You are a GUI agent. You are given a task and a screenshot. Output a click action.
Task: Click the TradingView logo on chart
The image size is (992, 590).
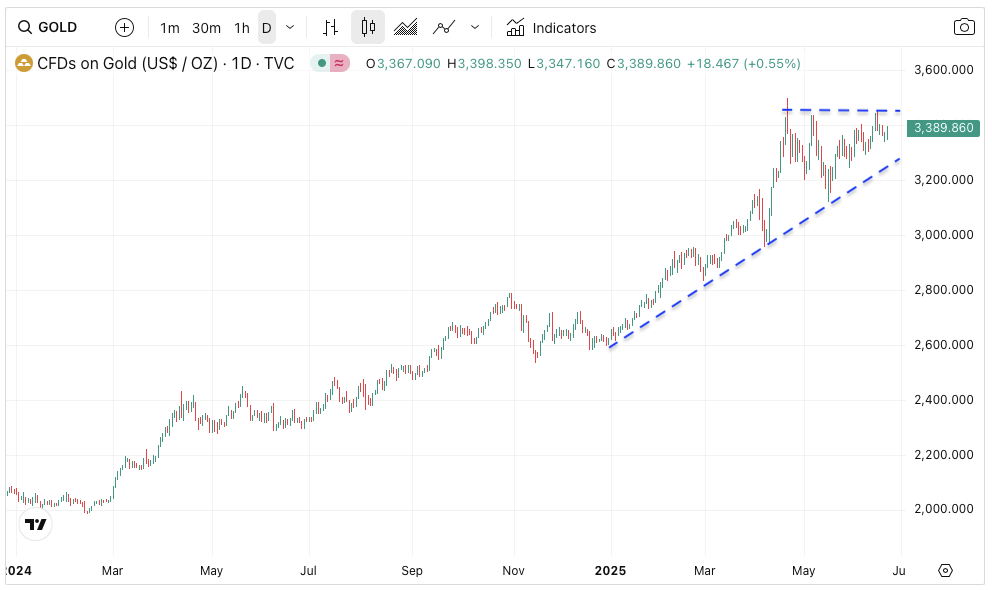(x=36, y=524)
